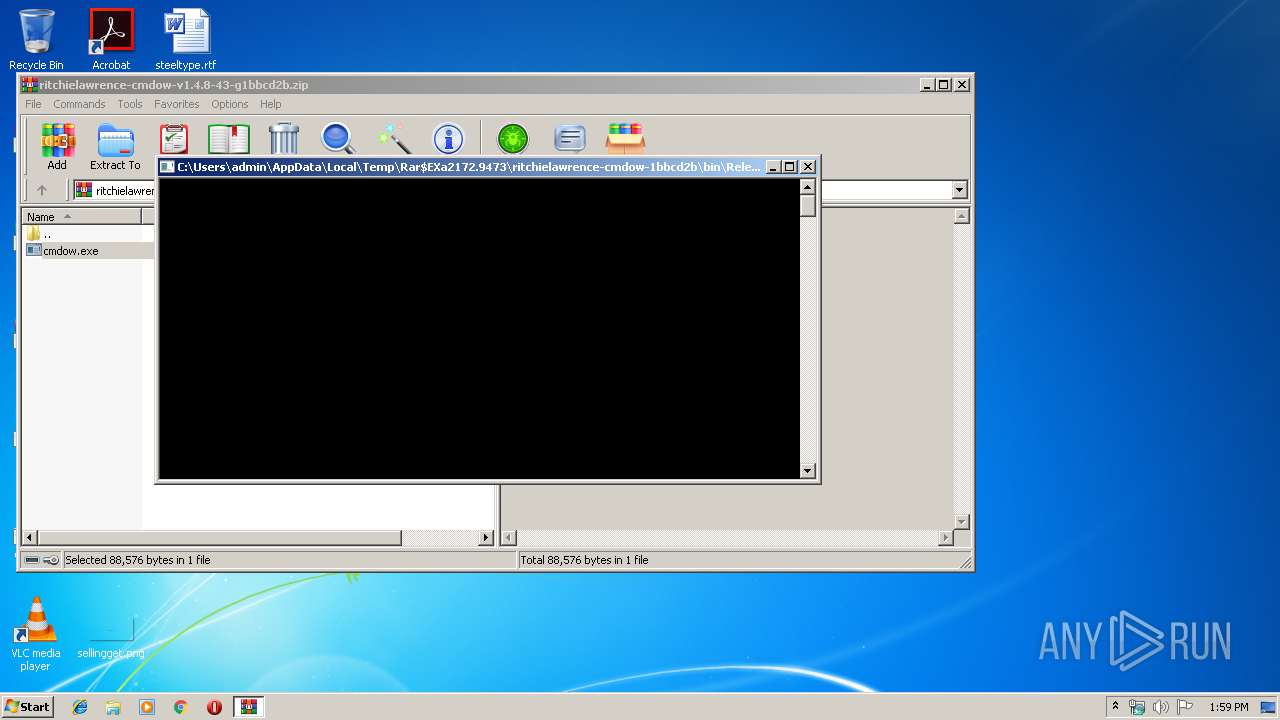This screenshot has height=720, width=1280.
Task: Close the cmdow console window
Action: pos(808,167)
